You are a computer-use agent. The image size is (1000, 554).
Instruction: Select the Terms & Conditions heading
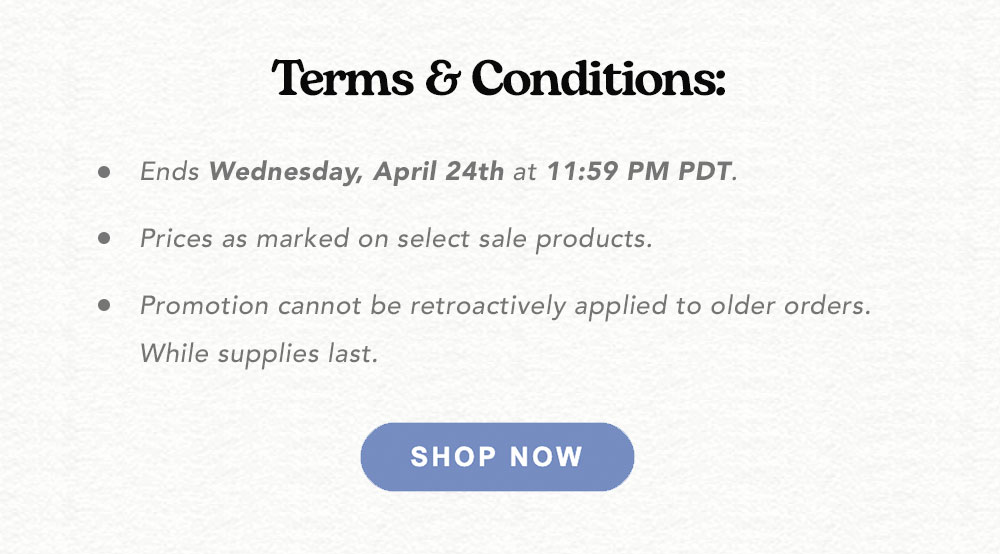pyautogui.click(x=498, y=78)
